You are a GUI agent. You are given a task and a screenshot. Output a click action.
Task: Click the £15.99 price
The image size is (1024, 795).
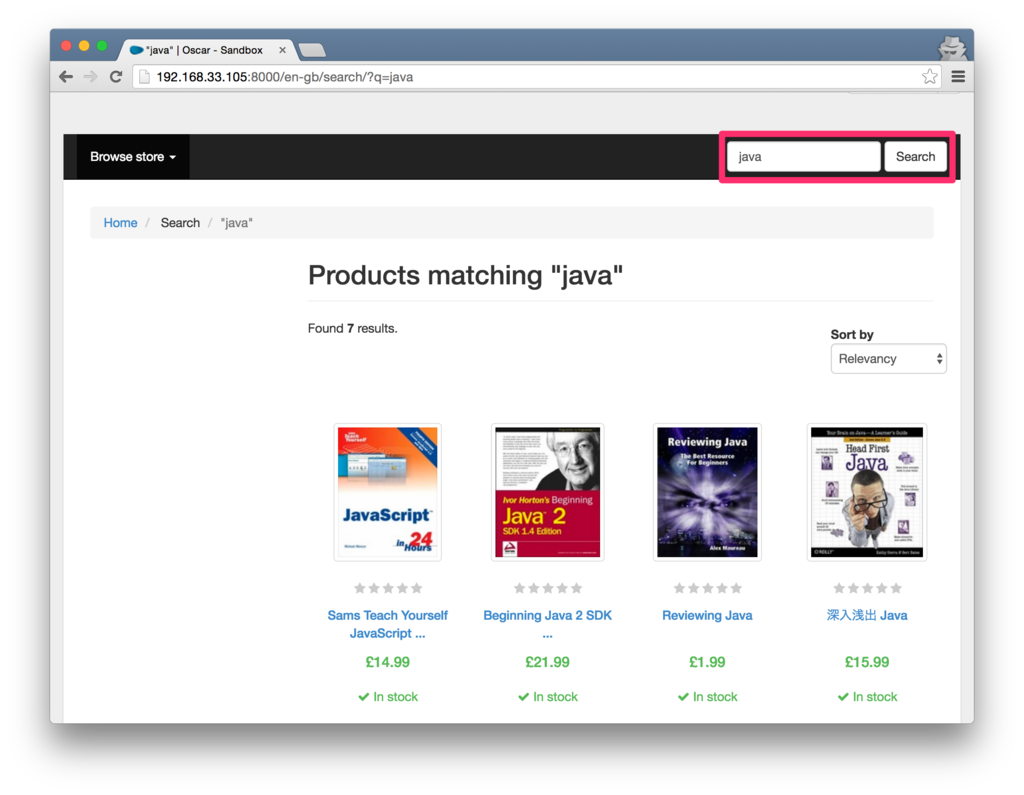coord(867,662)
